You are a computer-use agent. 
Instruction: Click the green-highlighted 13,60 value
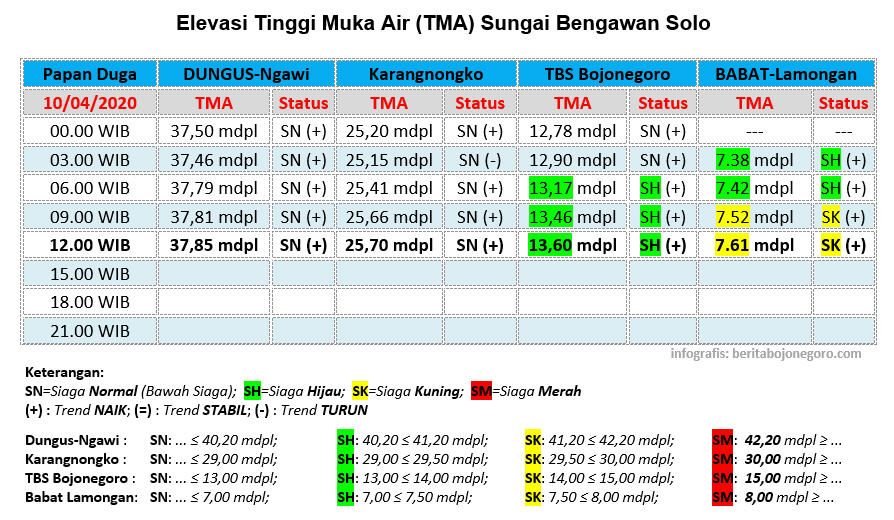pyautogui.click(x=549, y=245)
